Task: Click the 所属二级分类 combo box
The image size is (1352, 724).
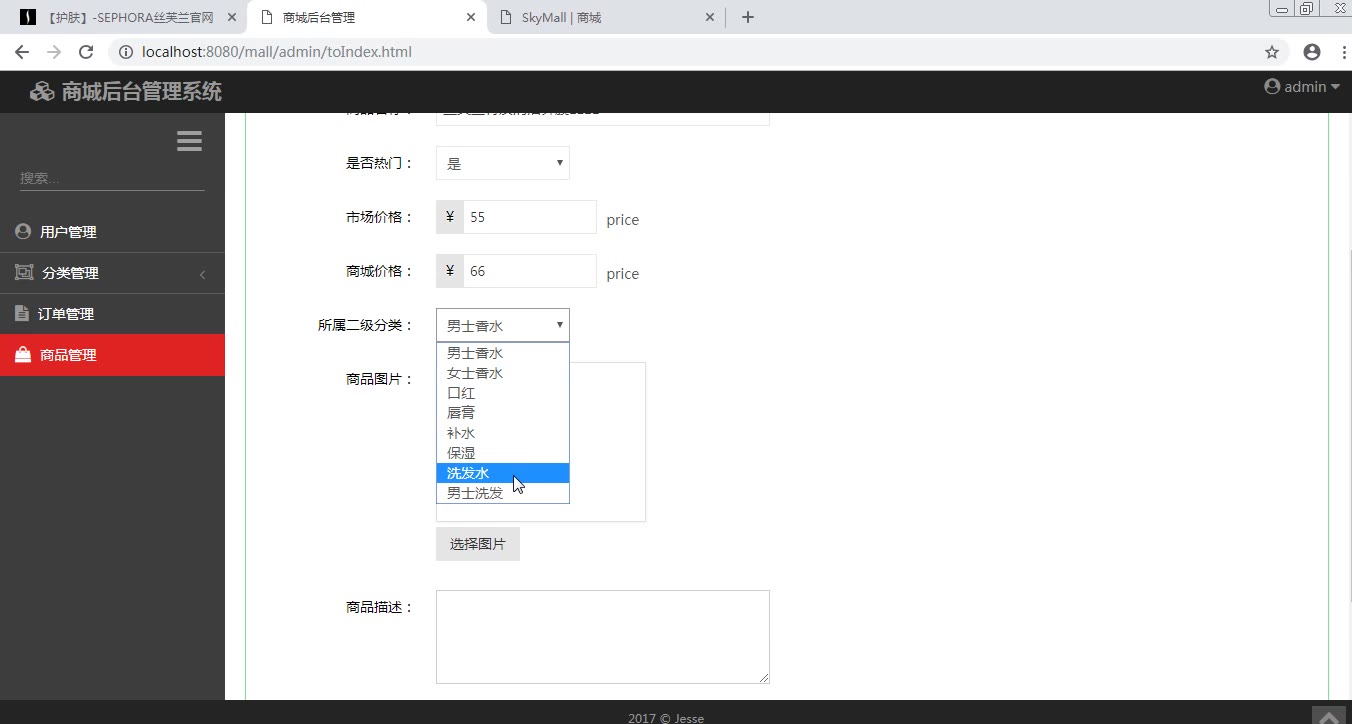Action: coord(503,325)
